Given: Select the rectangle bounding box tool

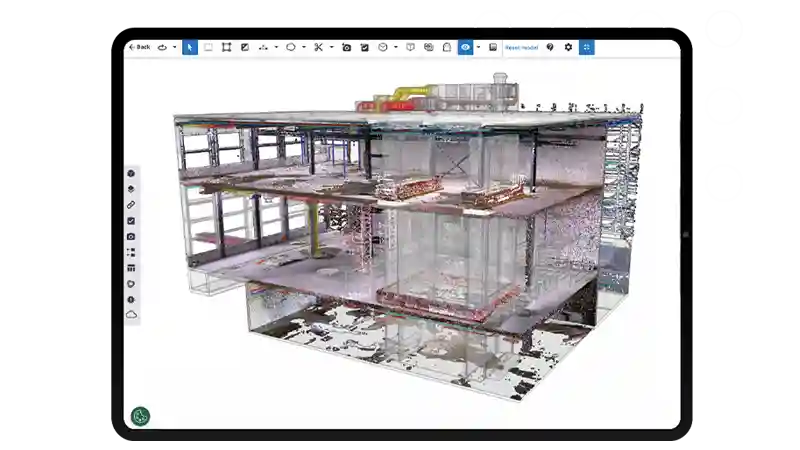Looking at the screenshot, I should (227, 47).
